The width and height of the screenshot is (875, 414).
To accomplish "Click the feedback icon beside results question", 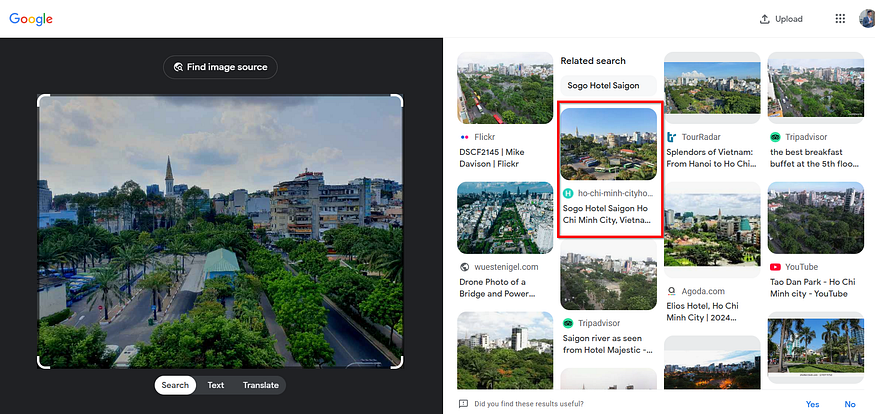I will click(x=463, y=404).
